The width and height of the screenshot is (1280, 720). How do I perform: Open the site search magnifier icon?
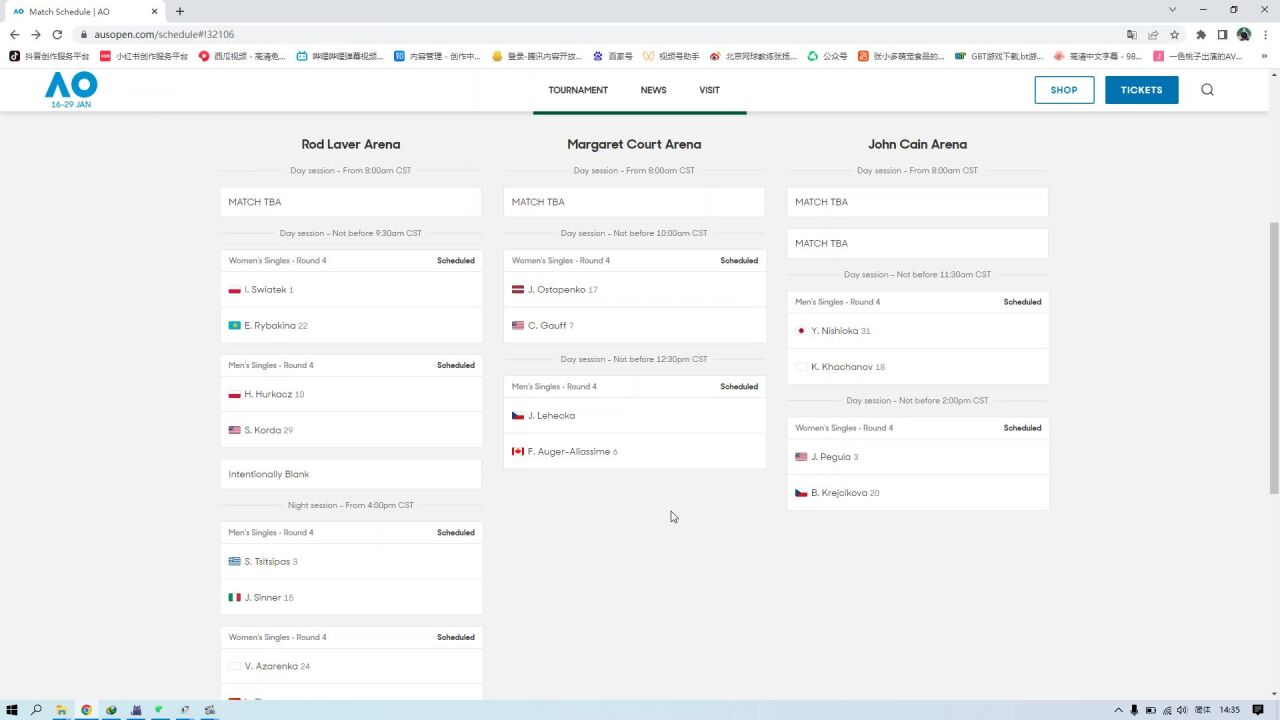click(x=1207, y=90)
